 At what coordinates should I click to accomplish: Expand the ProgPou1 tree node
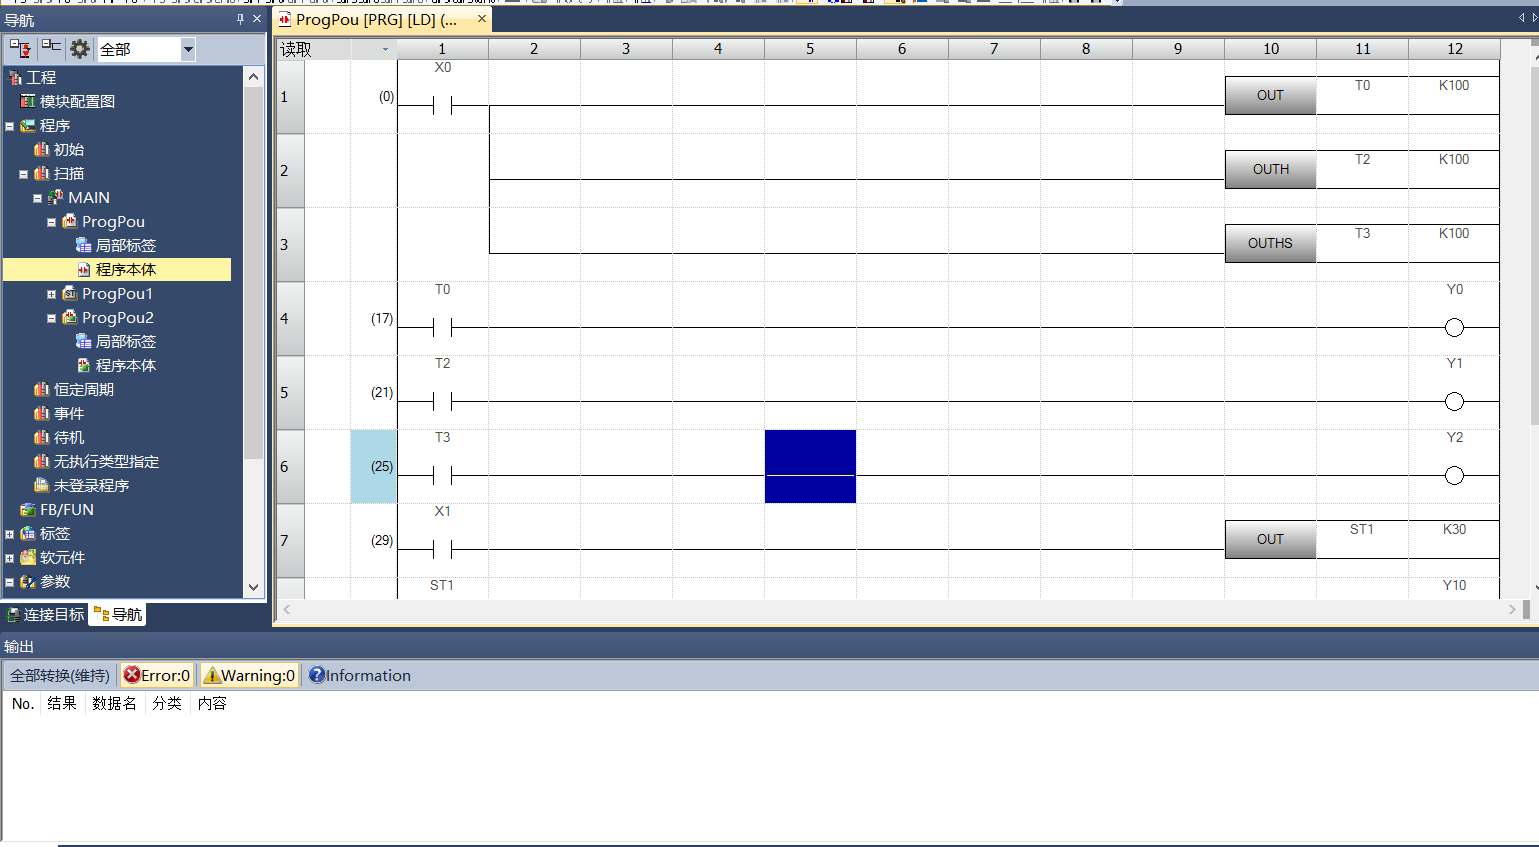[x=51, y=294]
